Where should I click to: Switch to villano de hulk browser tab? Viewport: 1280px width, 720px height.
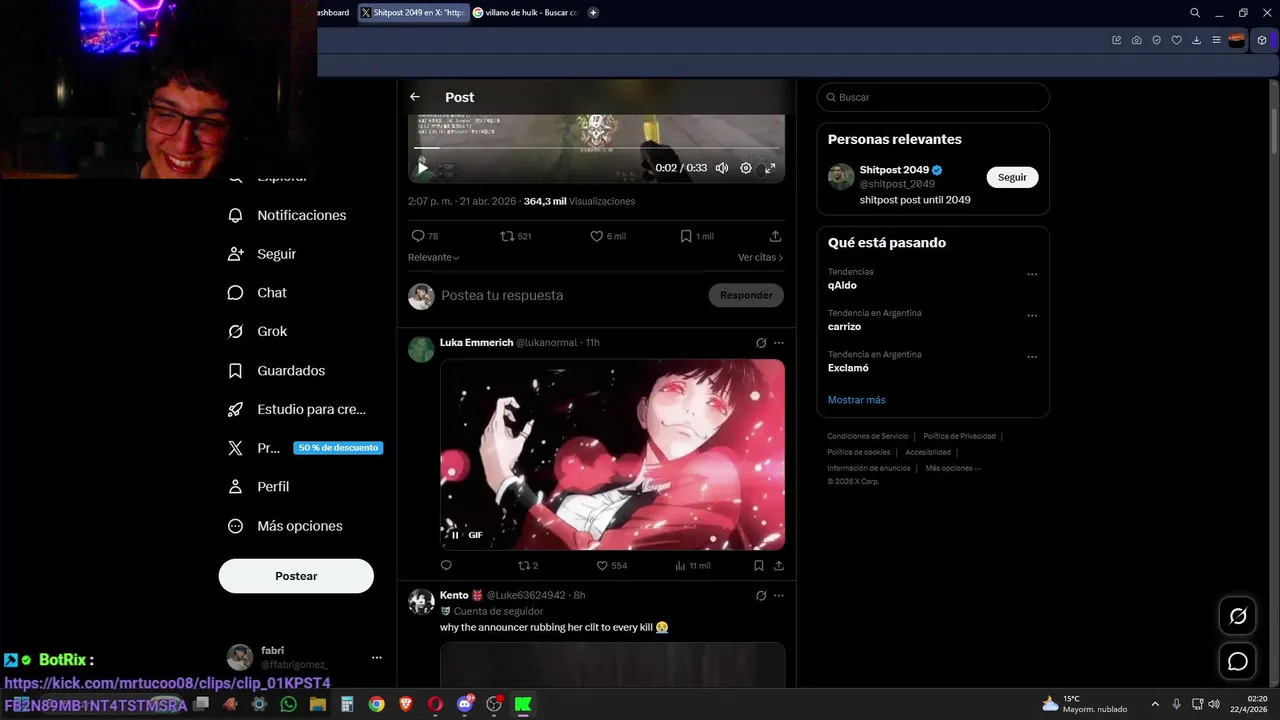(526, 12)
